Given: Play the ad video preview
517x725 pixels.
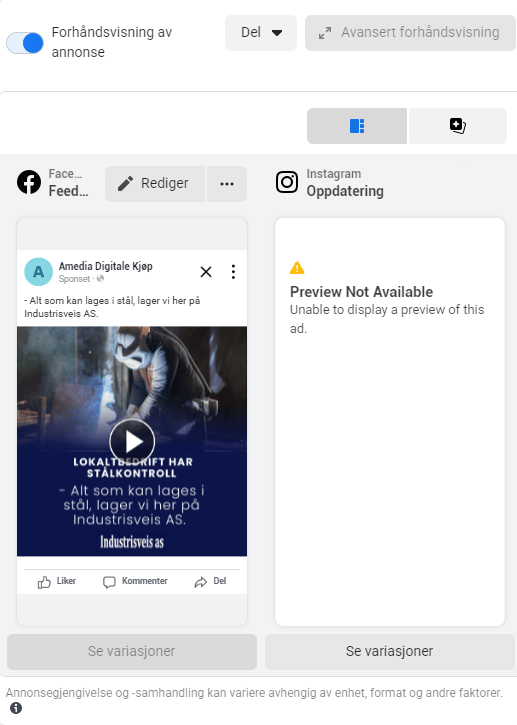Looking at the screenshot, I should click(132, 442).
